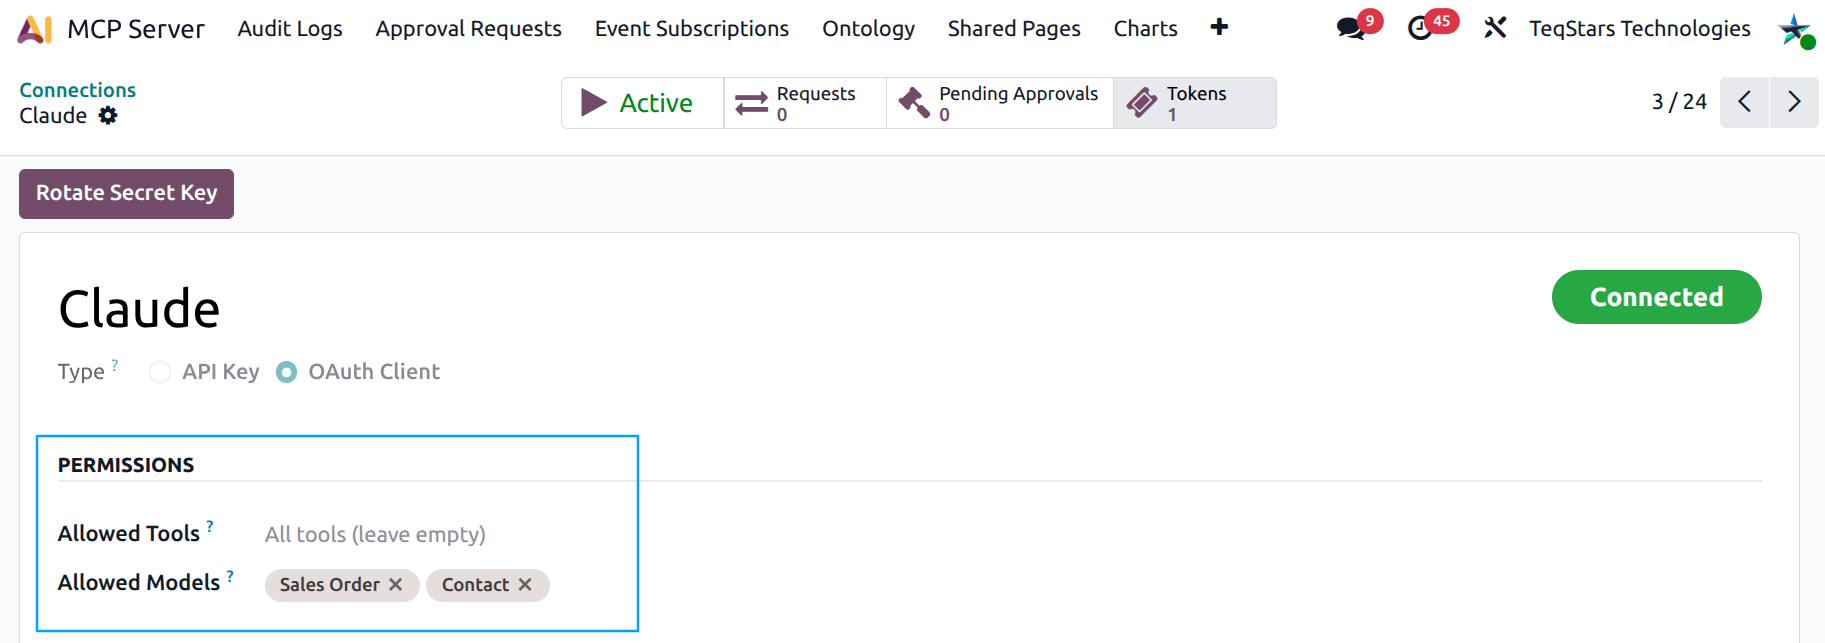Screen dimensions: 1825x643
Task: Click the MCP Server app title
Action: click(136, 29)
